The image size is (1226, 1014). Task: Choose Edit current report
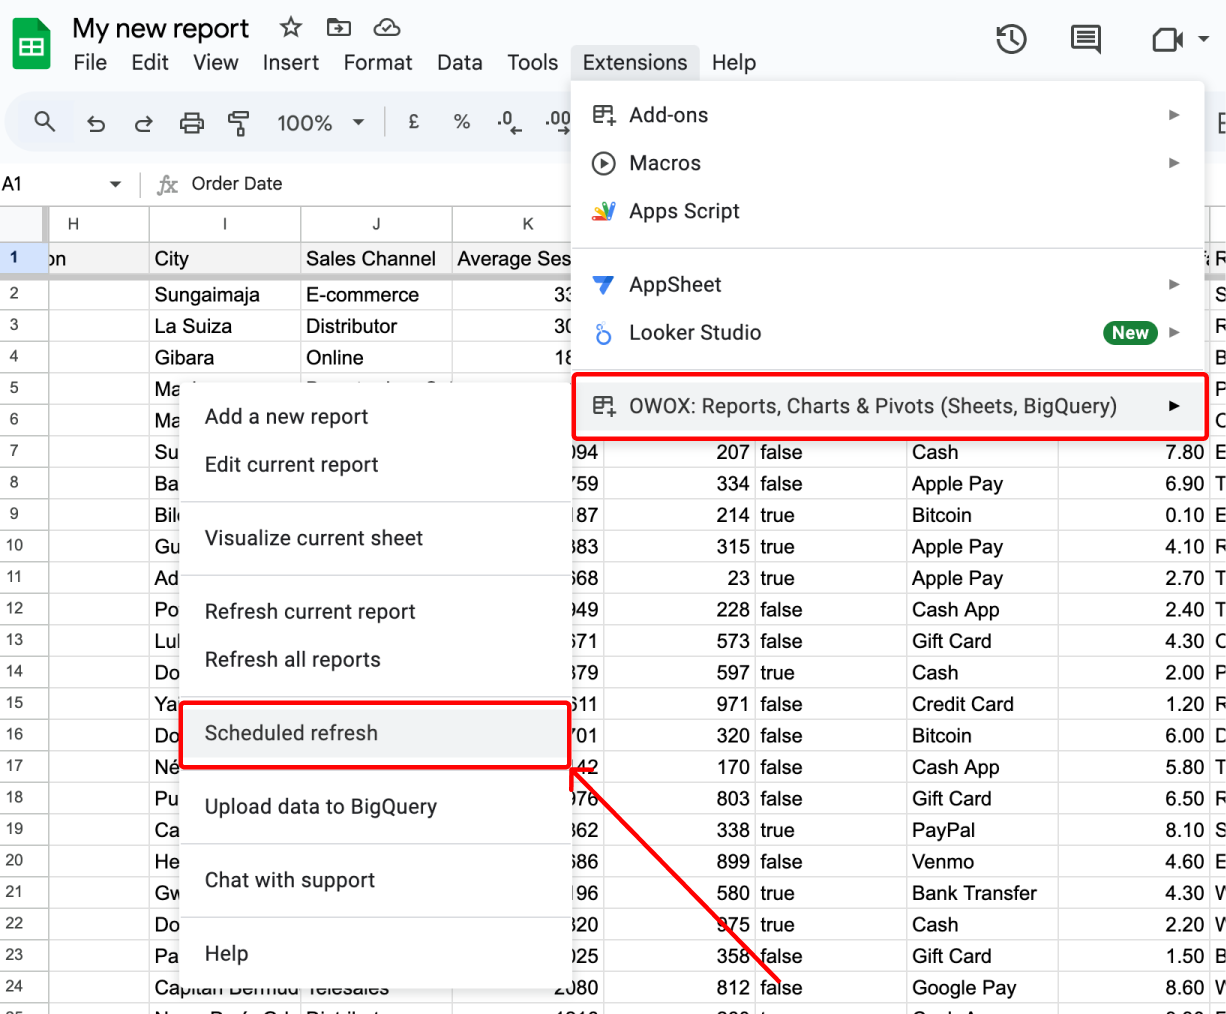[x=375, y=465]
